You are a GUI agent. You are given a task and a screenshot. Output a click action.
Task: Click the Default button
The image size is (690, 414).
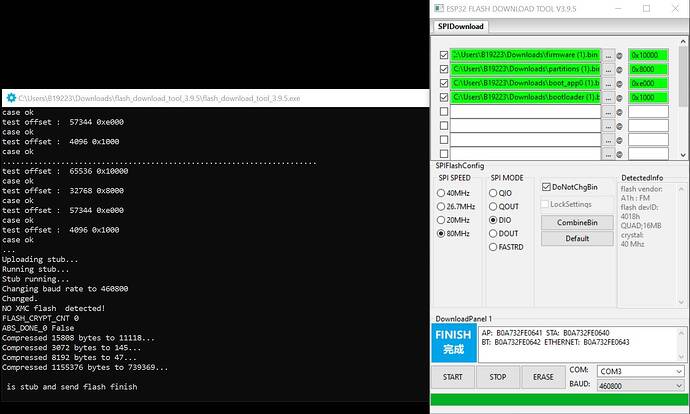coord(577,238)
